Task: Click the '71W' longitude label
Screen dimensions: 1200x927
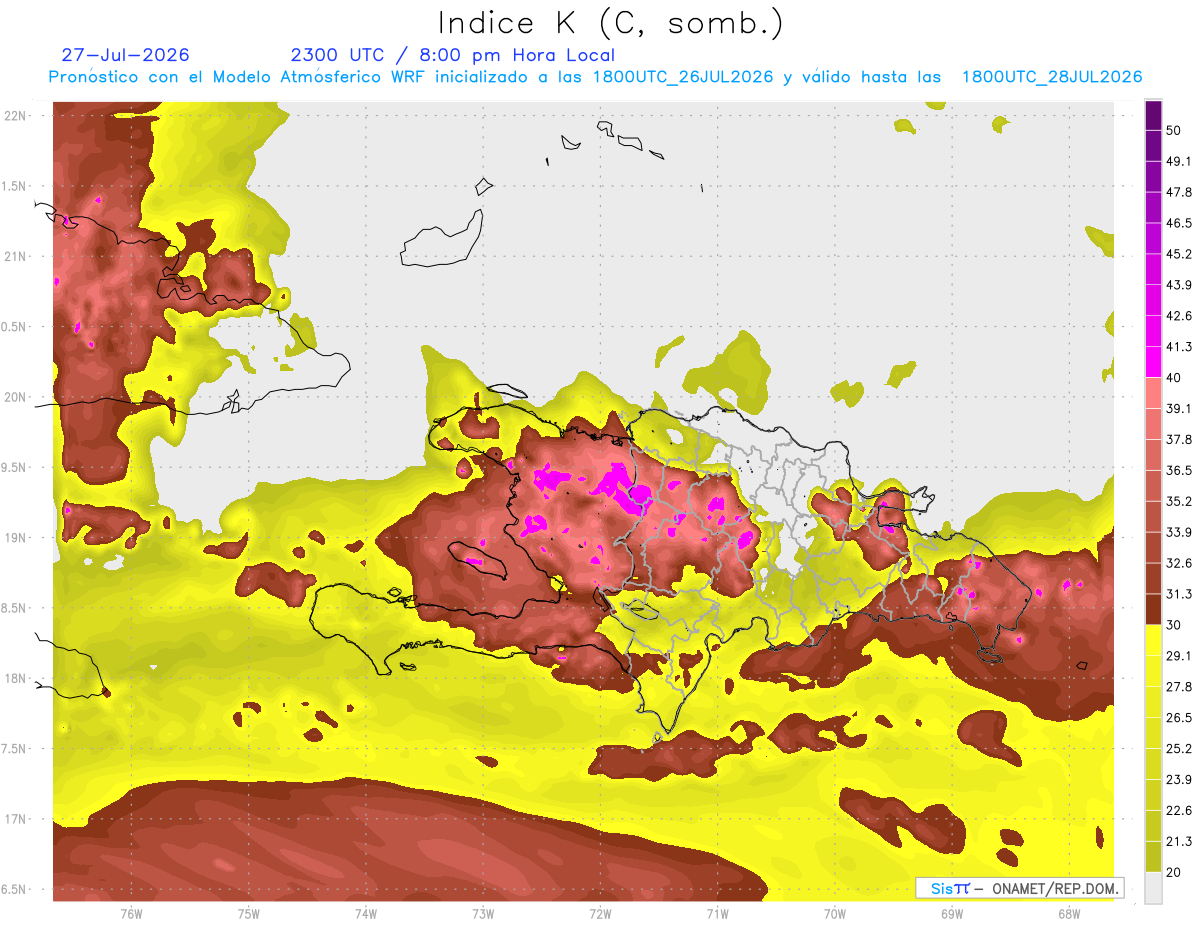Action: click(717, 915)
